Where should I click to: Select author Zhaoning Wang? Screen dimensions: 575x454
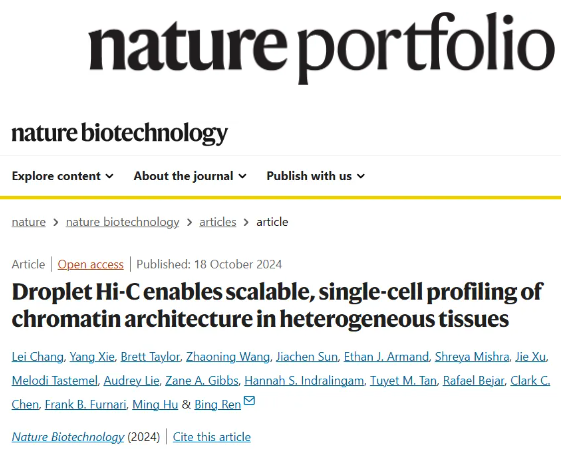[x=228, y=357]
